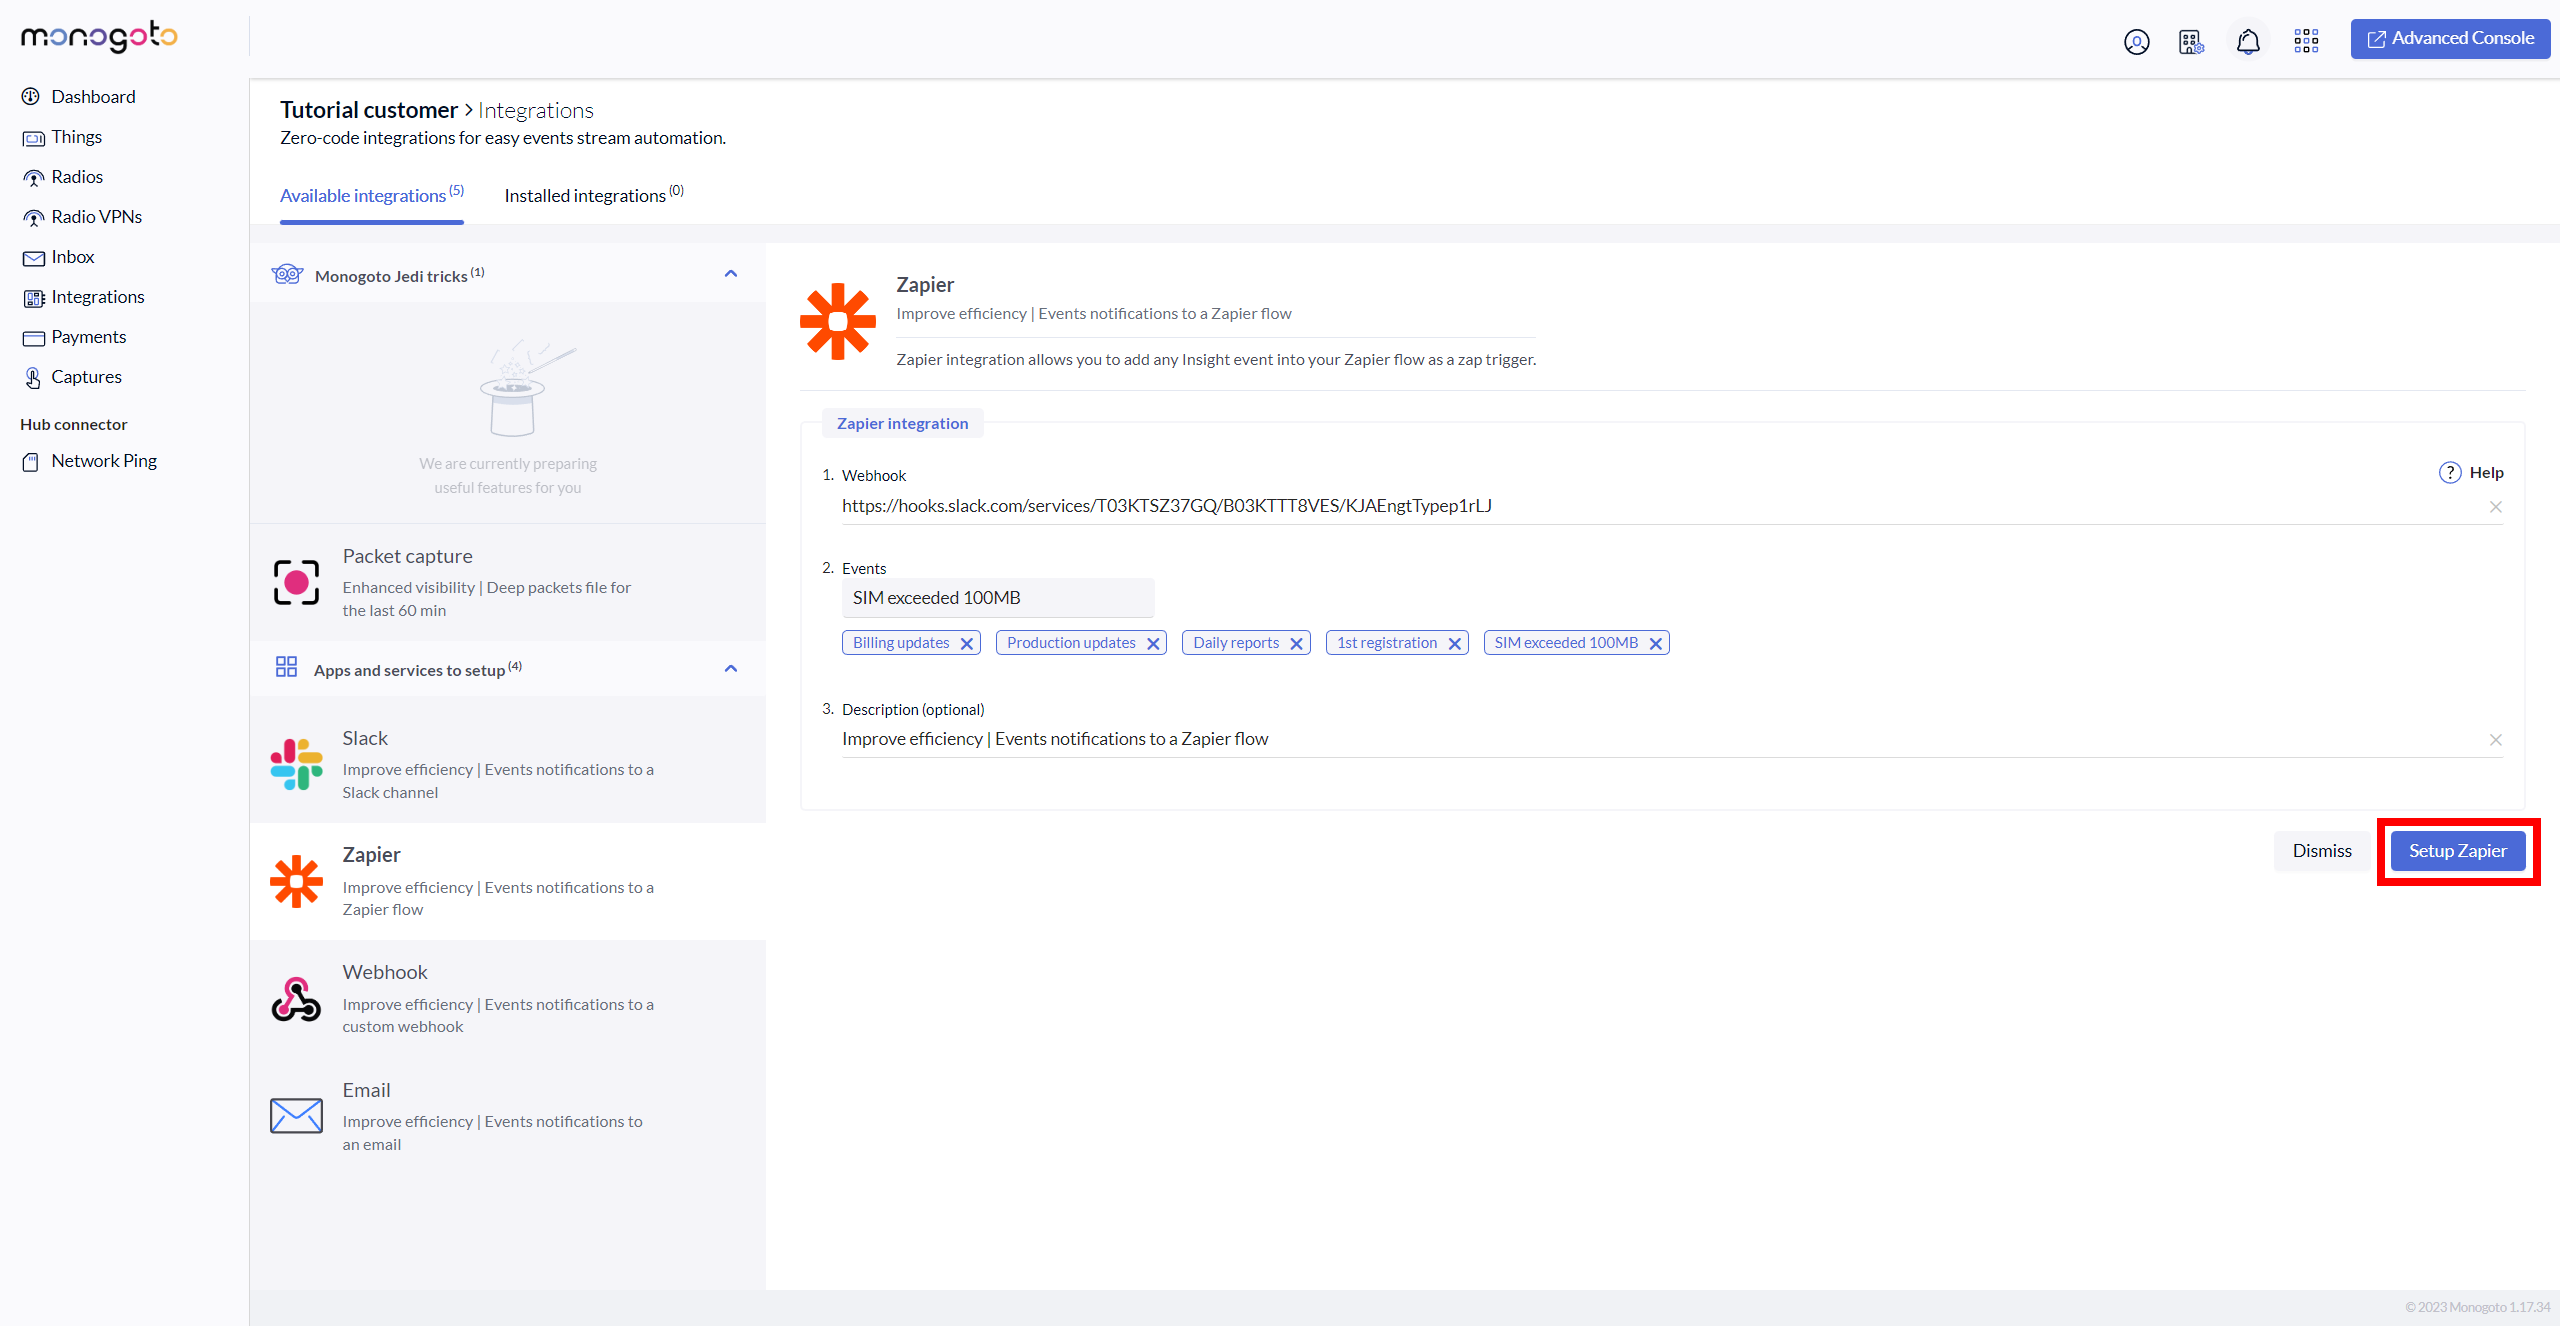Viewport: 2560px width, 1326px height.
Task: Click the notifications bell icon
Action: [x=2248, y=41]
